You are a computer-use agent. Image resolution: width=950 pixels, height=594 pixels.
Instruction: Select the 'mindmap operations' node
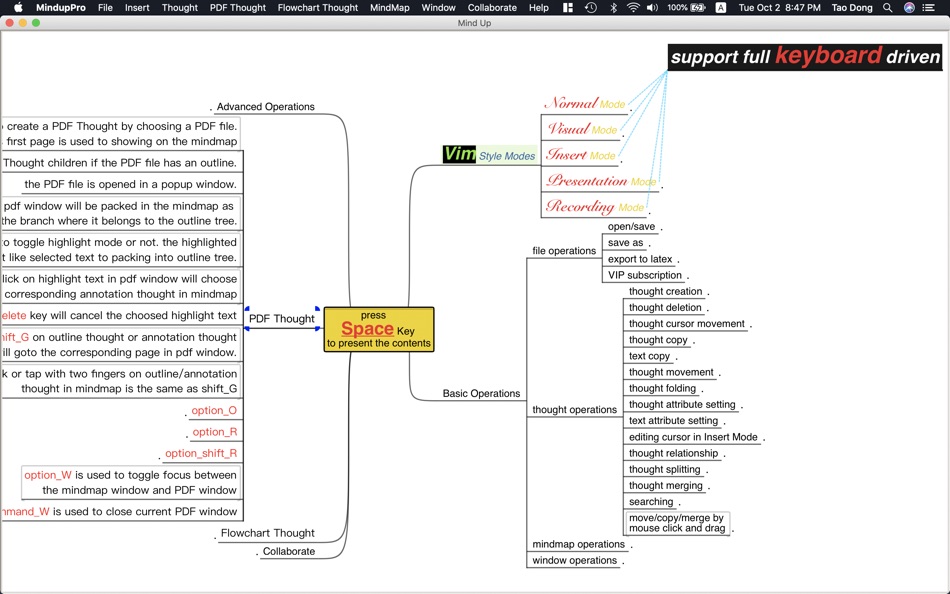(578, 544)
